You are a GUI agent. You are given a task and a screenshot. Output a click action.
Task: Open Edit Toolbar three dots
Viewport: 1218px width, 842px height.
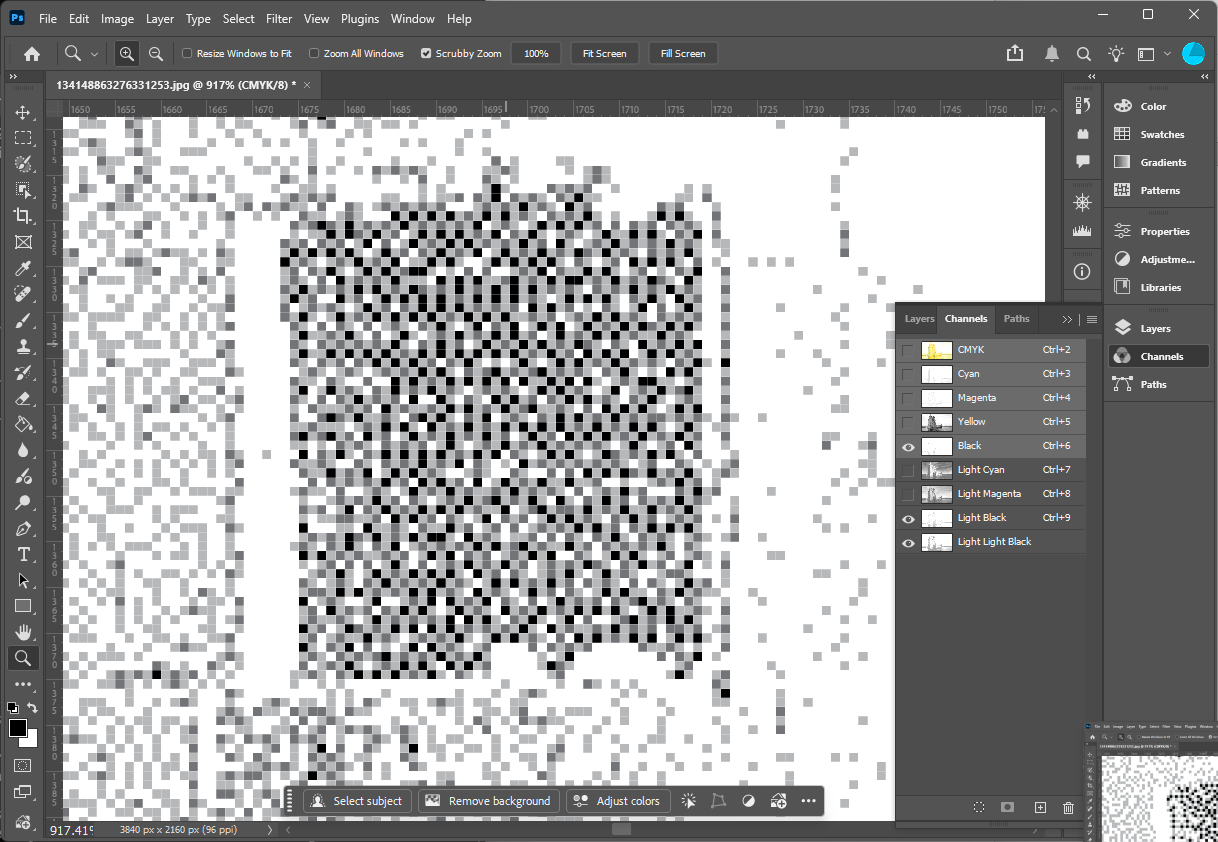coord(23,684)
